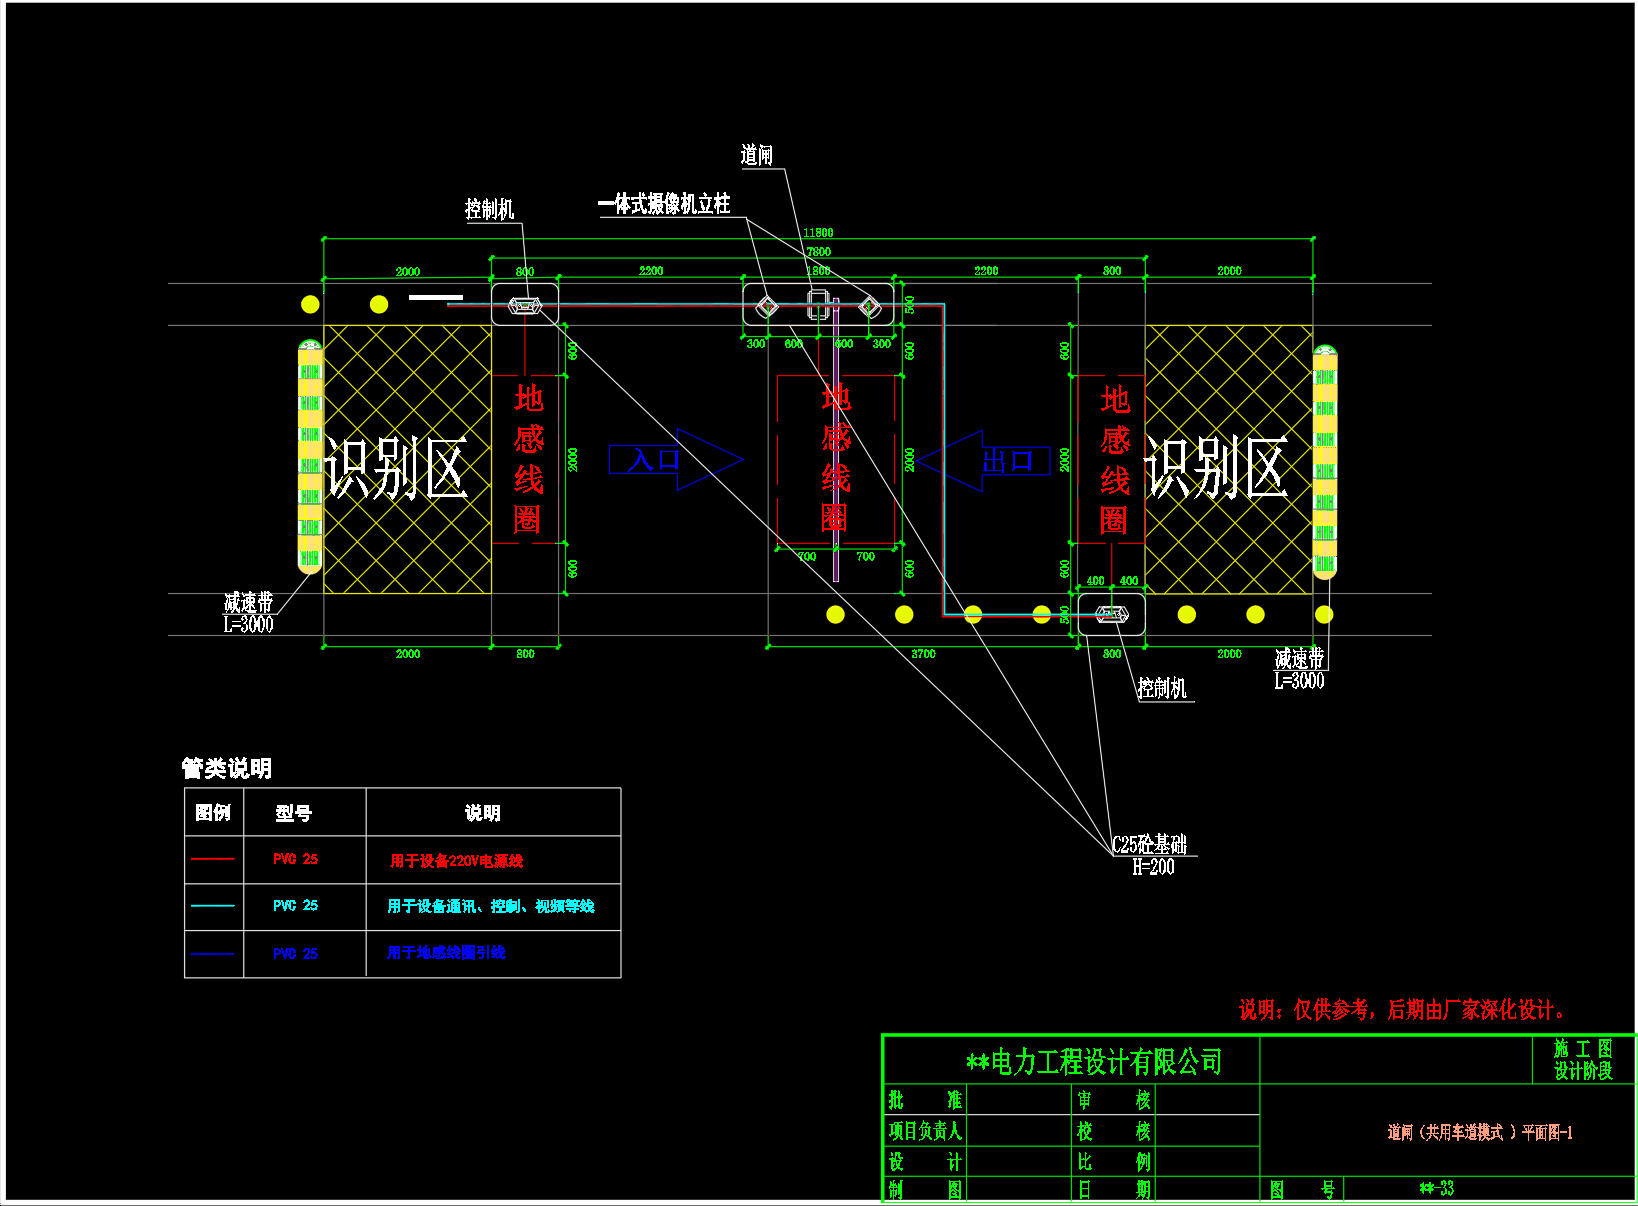Click the 管类说明 legend heading

tap(227, 768)
